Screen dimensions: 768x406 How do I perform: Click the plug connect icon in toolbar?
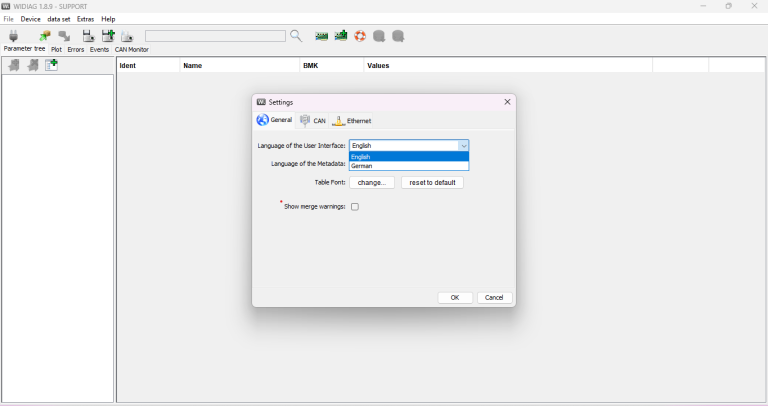pyautogui.click(x=14, y=36)
